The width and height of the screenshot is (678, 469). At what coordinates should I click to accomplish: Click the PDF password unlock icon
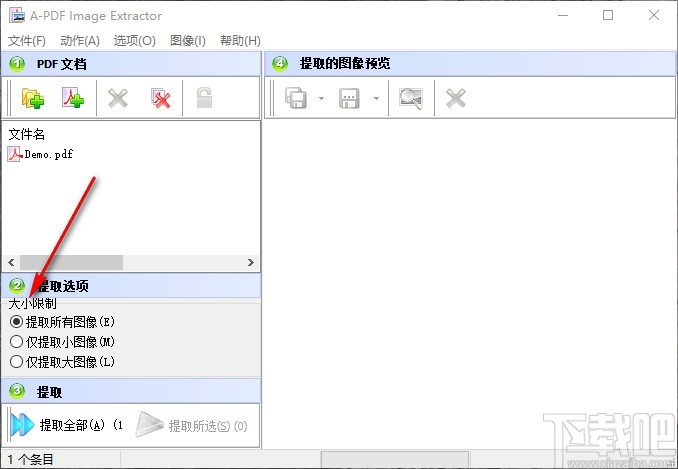click(x=204, y=98)
